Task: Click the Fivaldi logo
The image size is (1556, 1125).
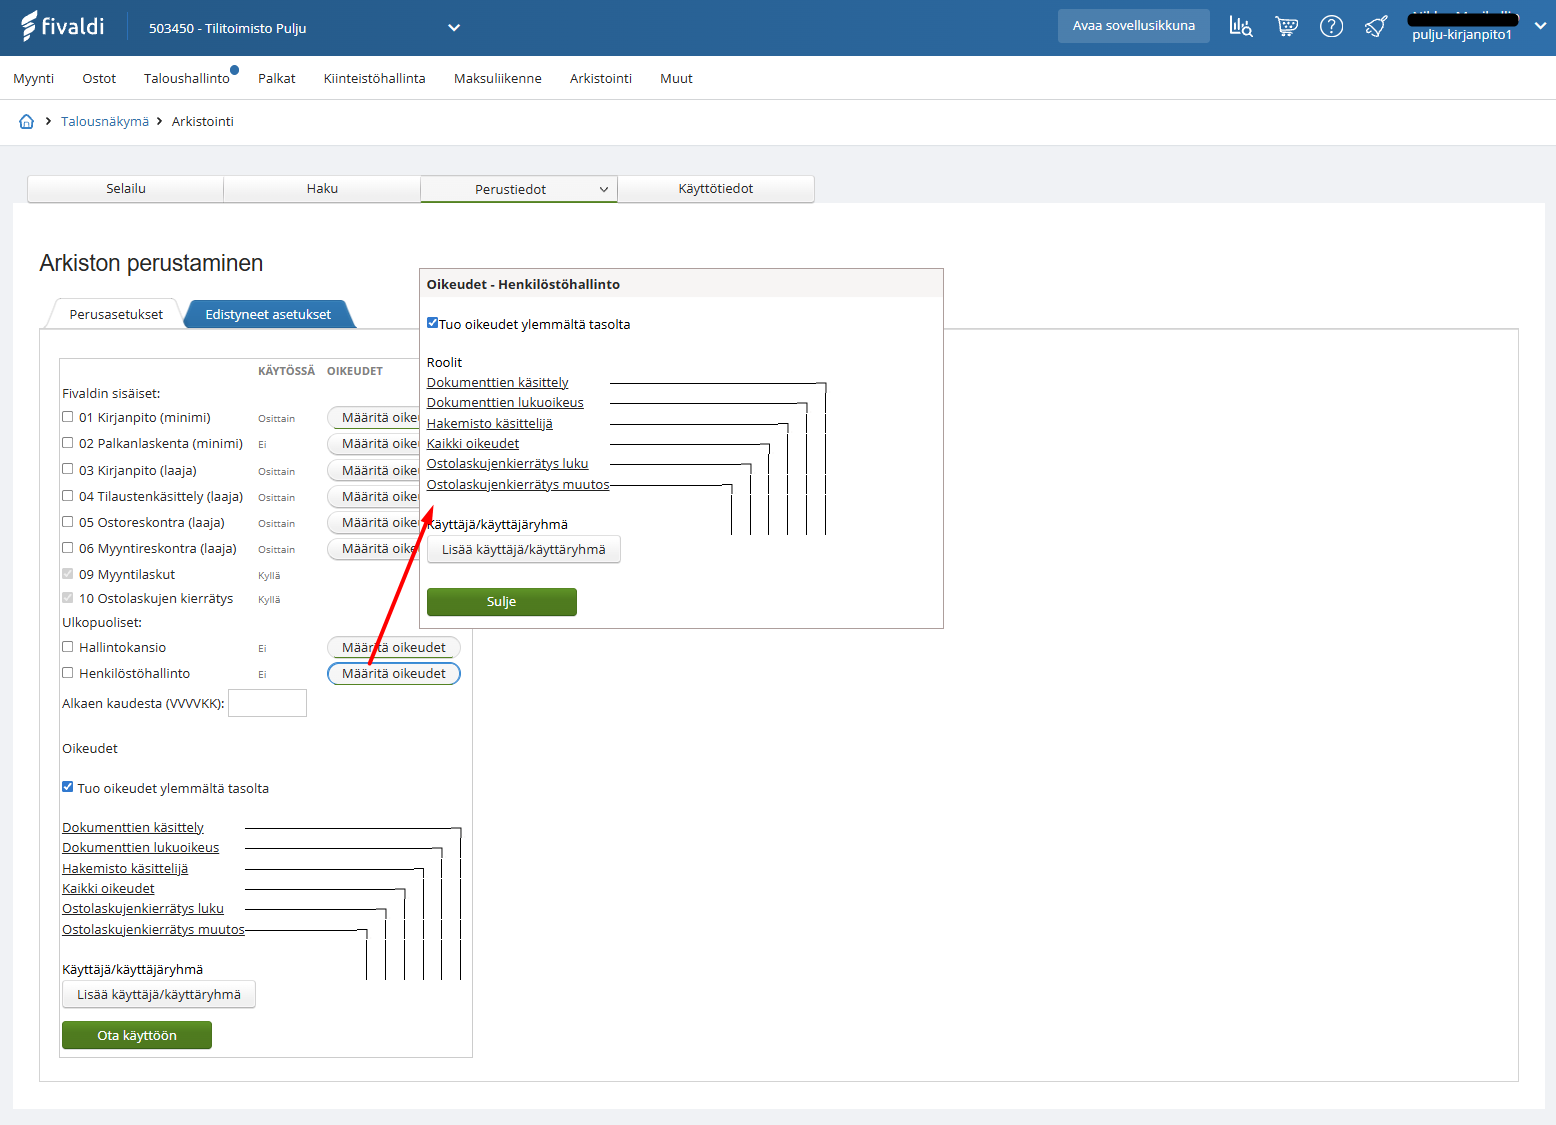Action: (x=62, y=26)
